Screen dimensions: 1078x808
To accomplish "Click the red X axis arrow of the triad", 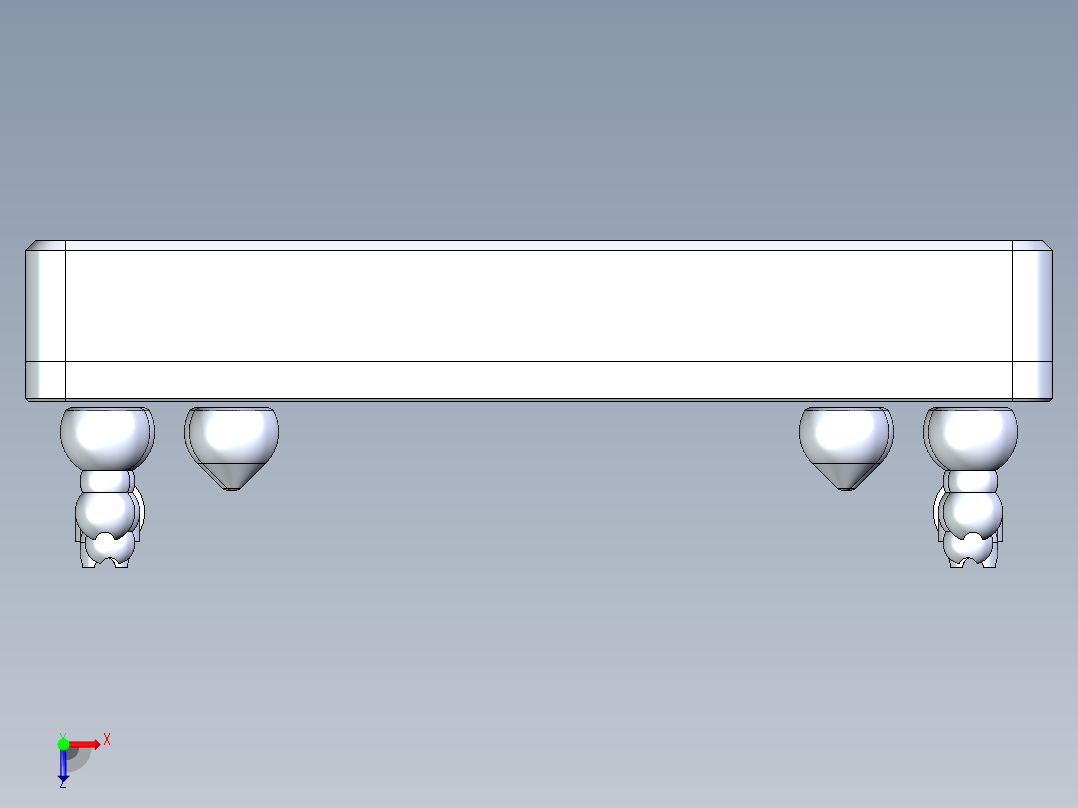I will click(x=85, y=744).
